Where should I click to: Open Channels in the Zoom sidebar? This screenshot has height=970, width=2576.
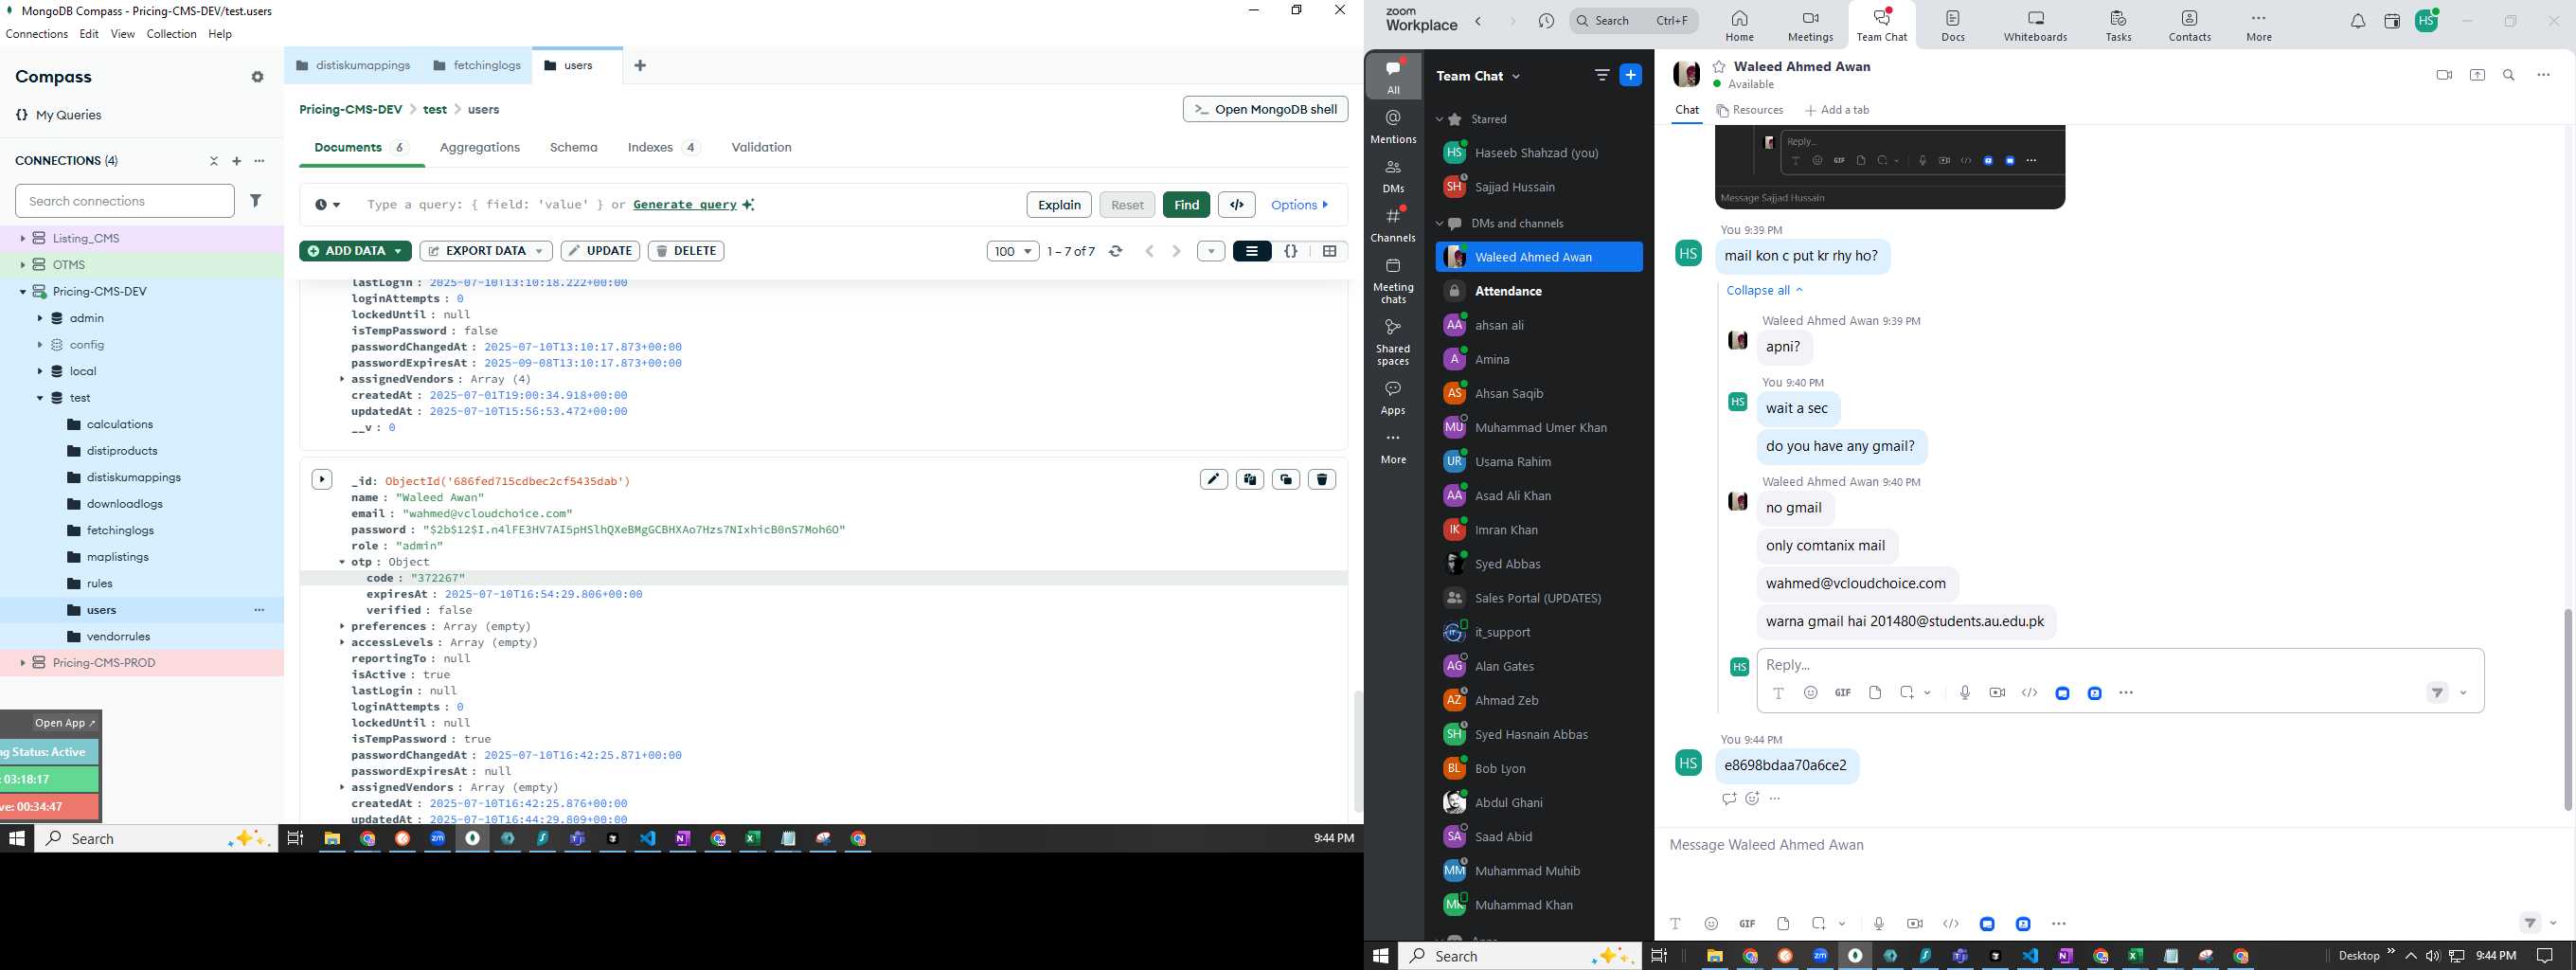[x=1393, y=225]
